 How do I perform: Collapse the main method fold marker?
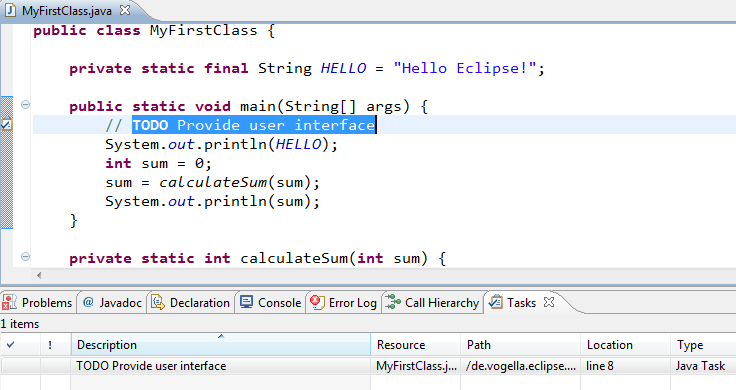[x=26, y=105]
